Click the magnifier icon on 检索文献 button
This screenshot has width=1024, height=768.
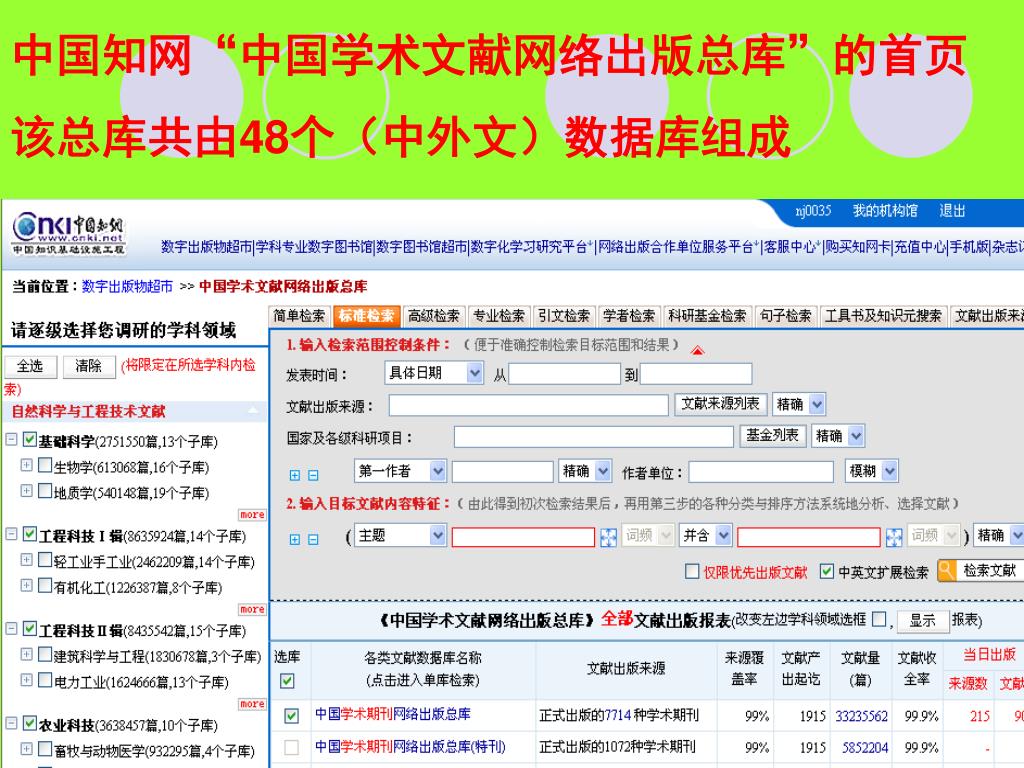click(946, 570)
